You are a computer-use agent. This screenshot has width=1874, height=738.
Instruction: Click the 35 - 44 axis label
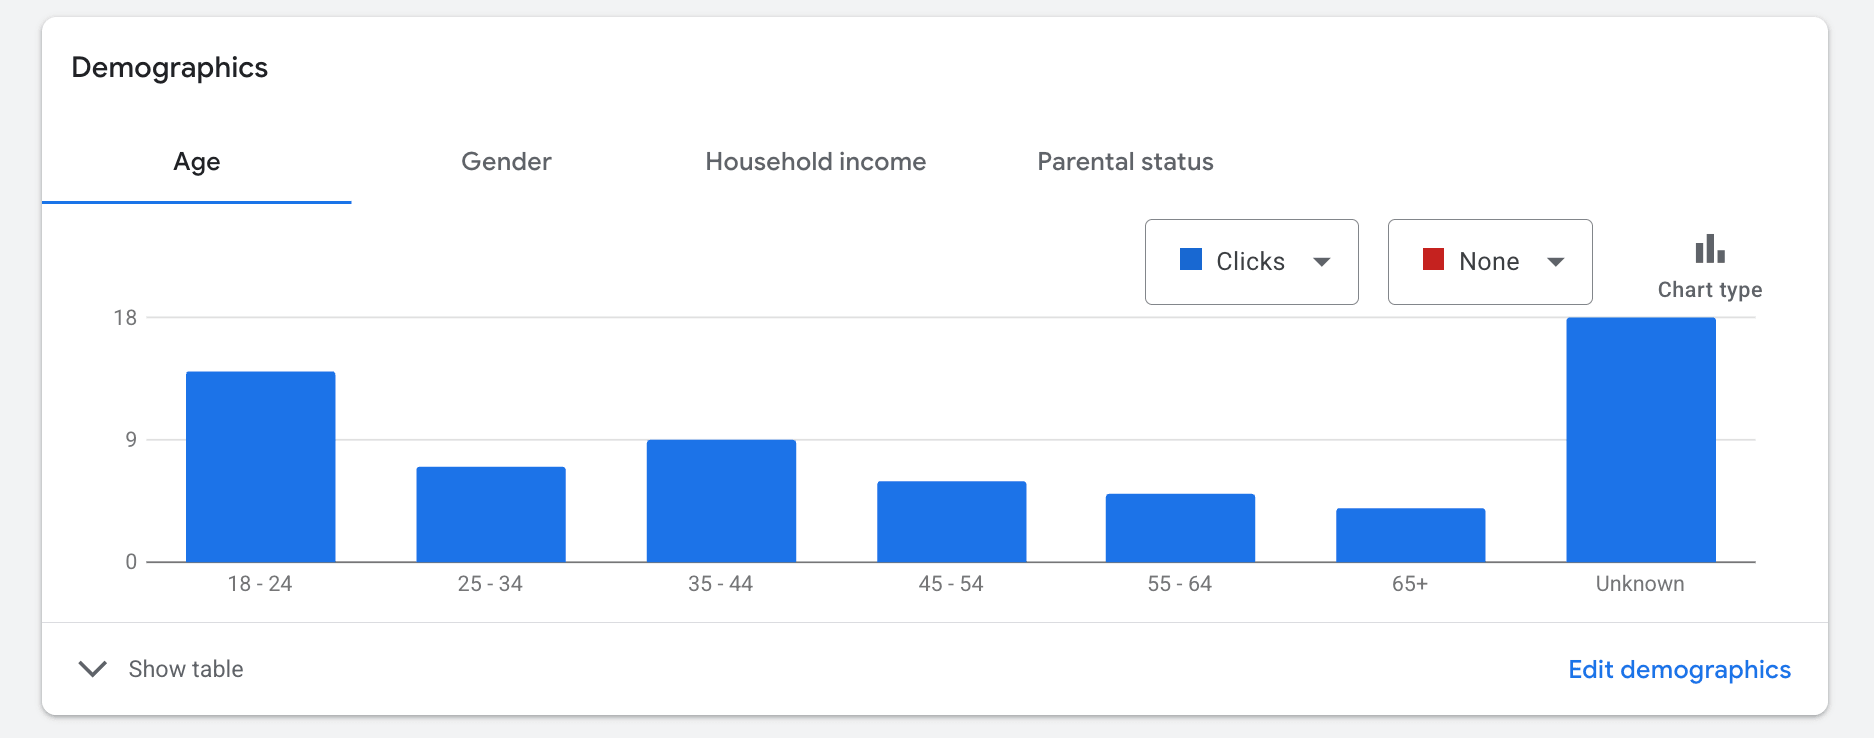721,583
